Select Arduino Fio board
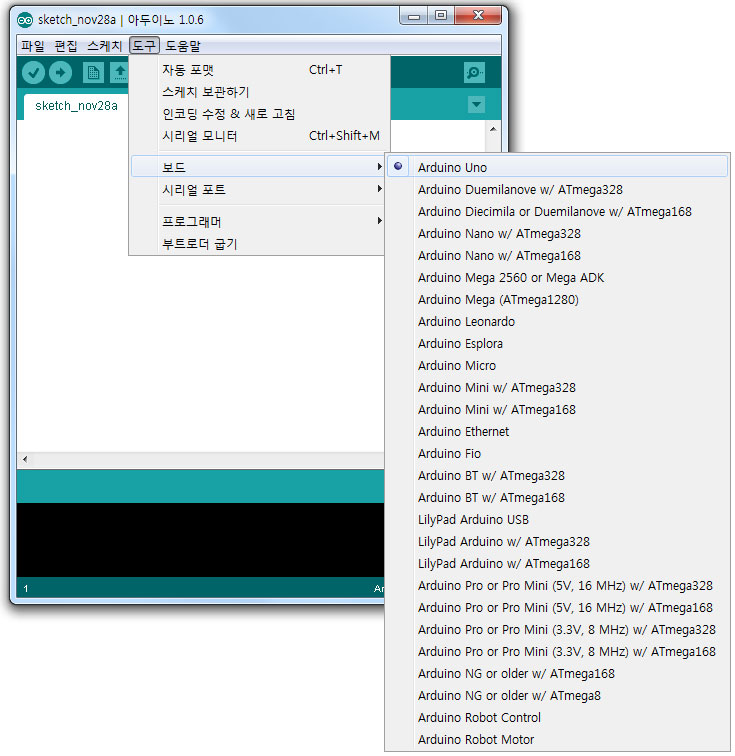The height and width of the screenshot is (756, 735). 557,454
